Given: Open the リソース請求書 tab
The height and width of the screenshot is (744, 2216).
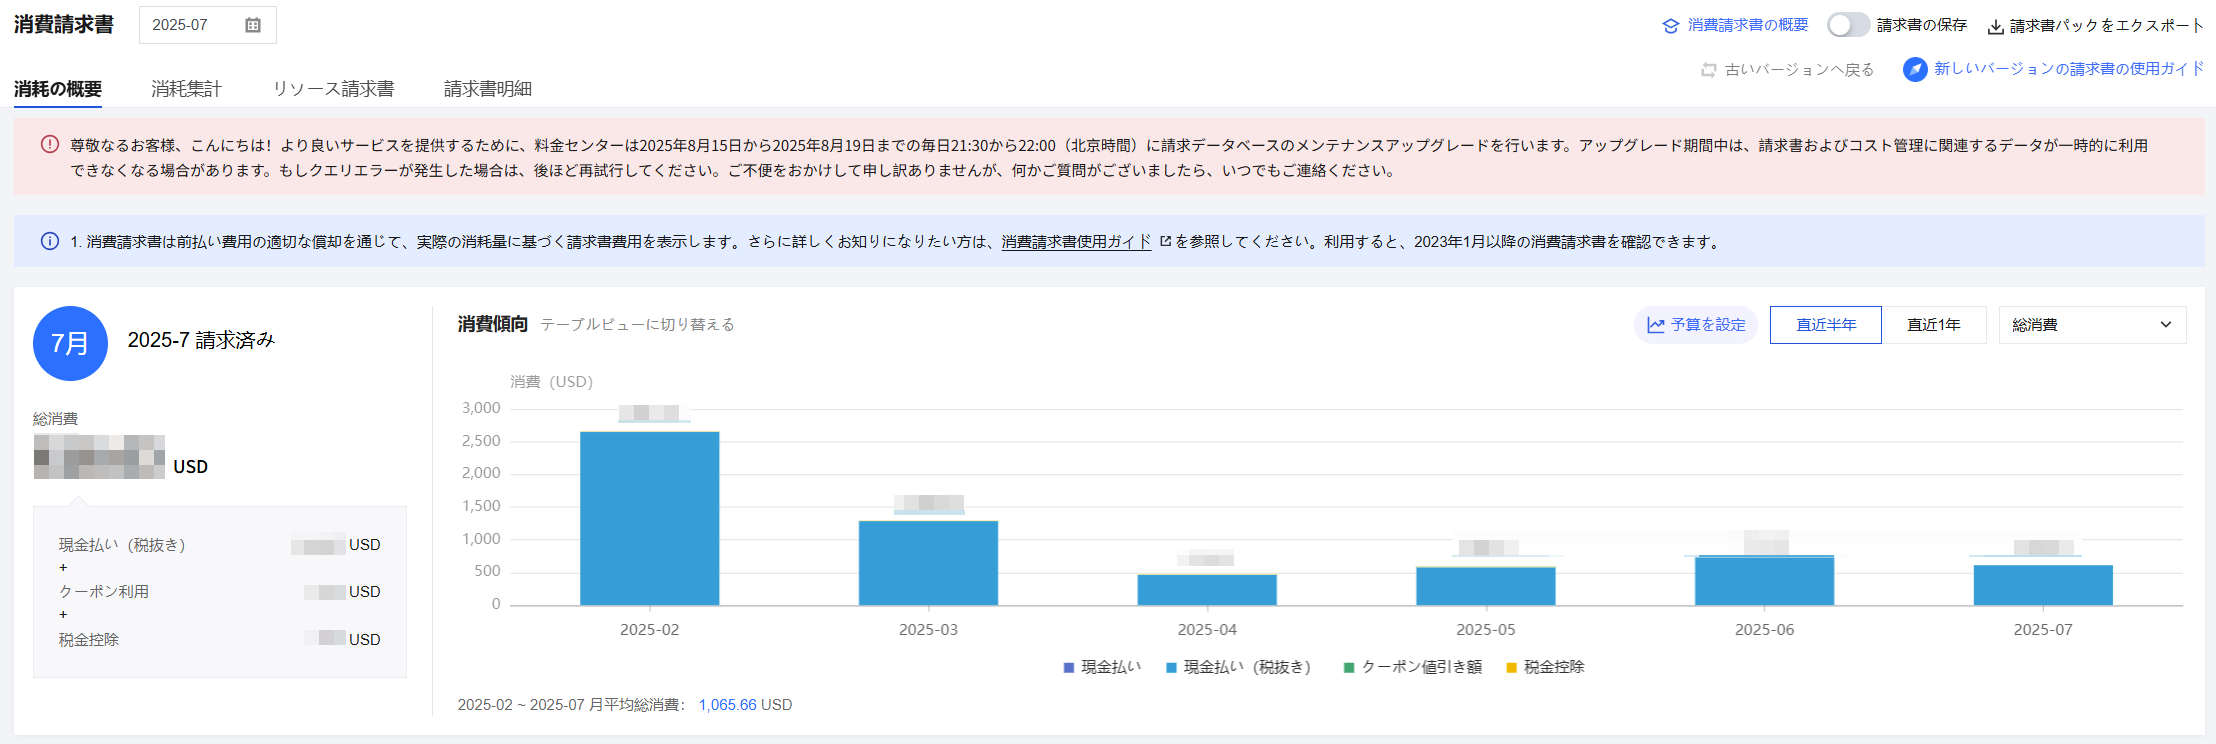Looking at the screenshot, I should click(333, 89).
